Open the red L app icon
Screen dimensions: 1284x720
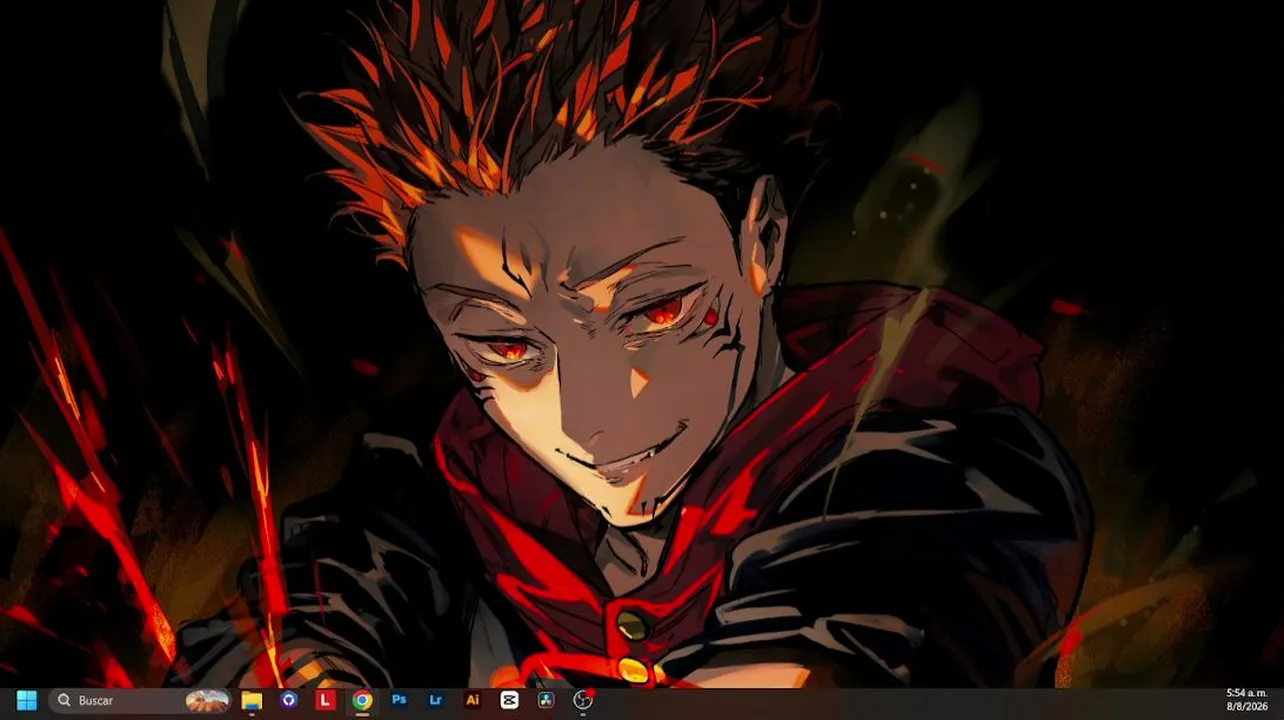pyautogui.click(x=325, y=700)
